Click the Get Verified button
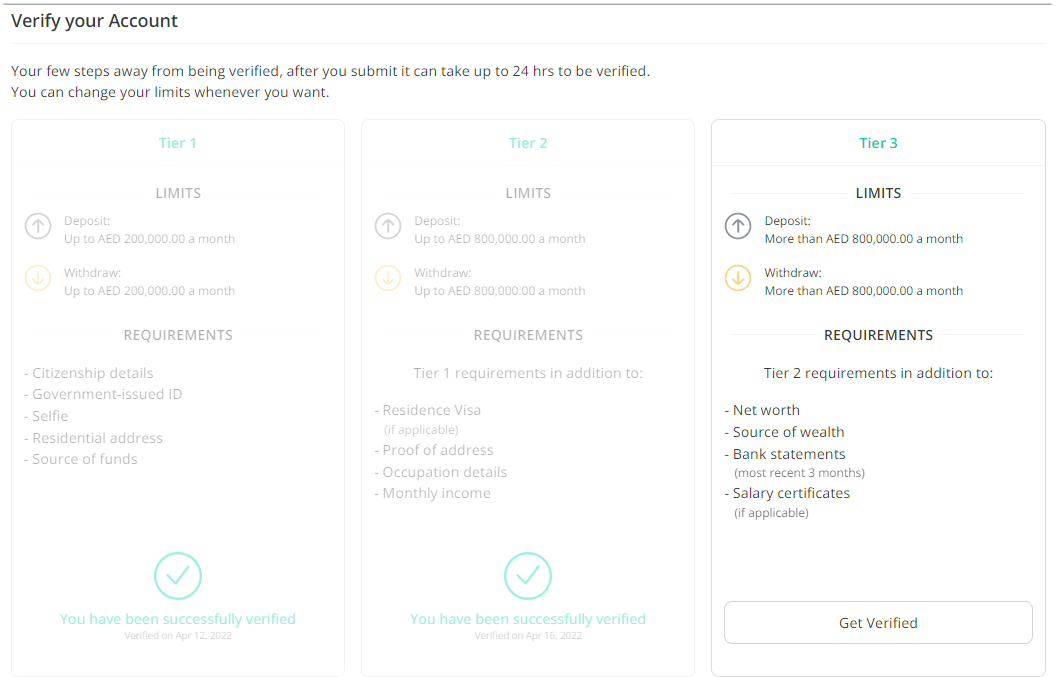 tap(878, 622)
